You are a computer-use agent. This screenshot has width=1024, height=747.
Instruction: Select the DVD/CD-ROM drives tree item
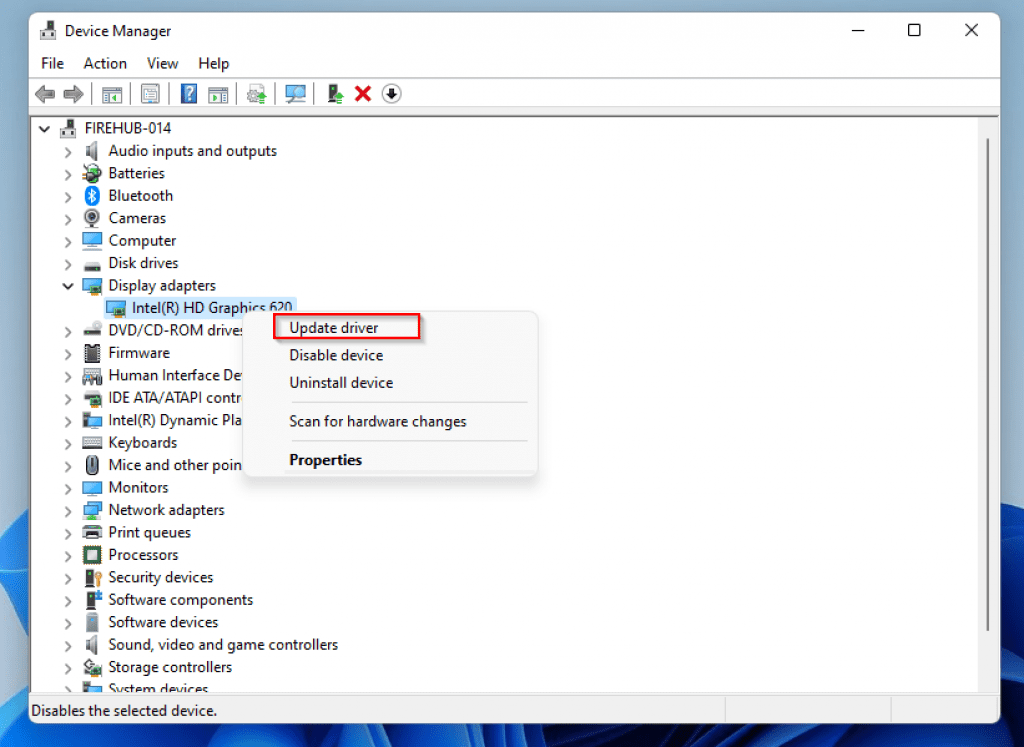click(176, 330)
